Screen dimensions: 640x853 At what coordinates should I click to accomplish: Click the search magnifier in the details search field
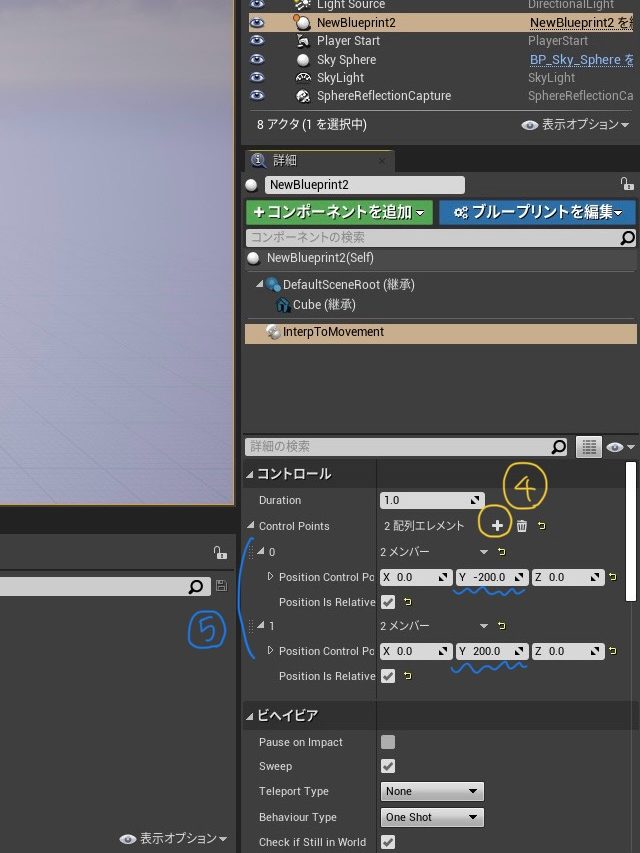(x=559, y=447)
